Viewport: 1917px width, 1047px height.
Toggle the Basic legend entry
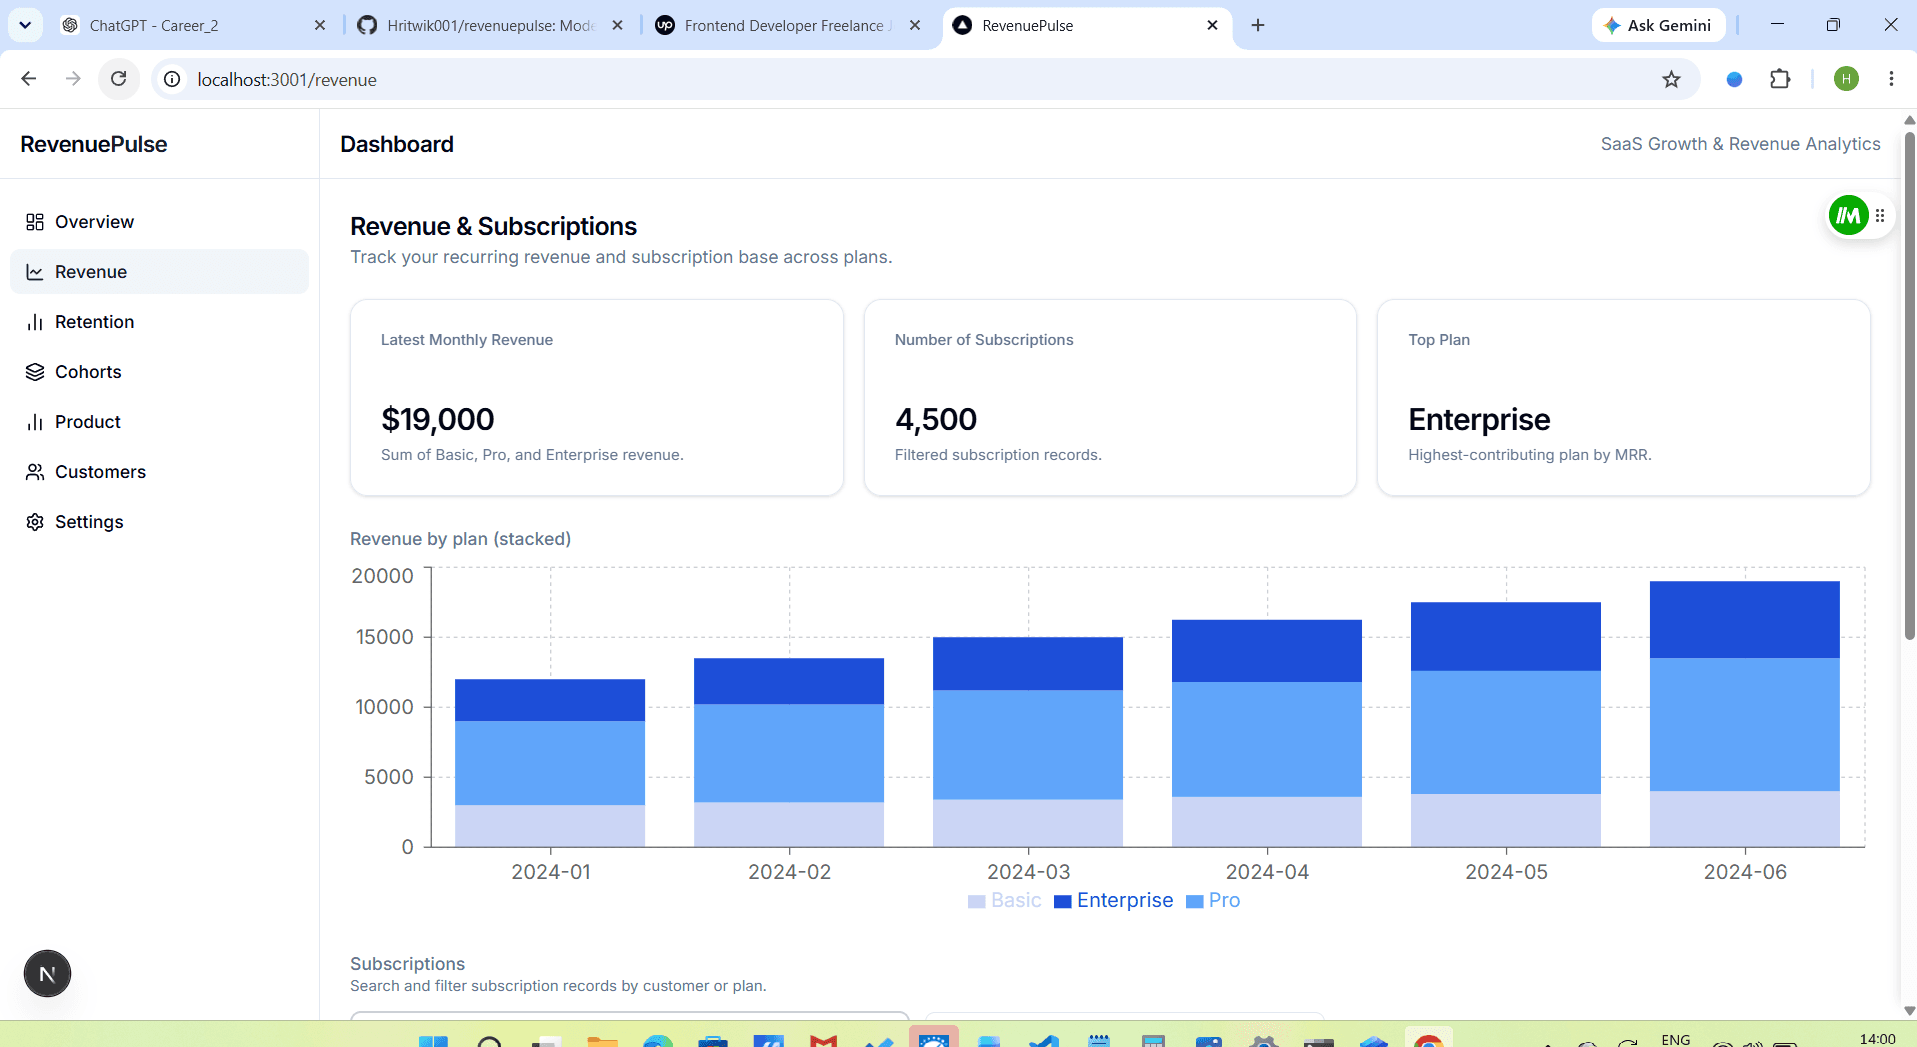click(1005, 900)
